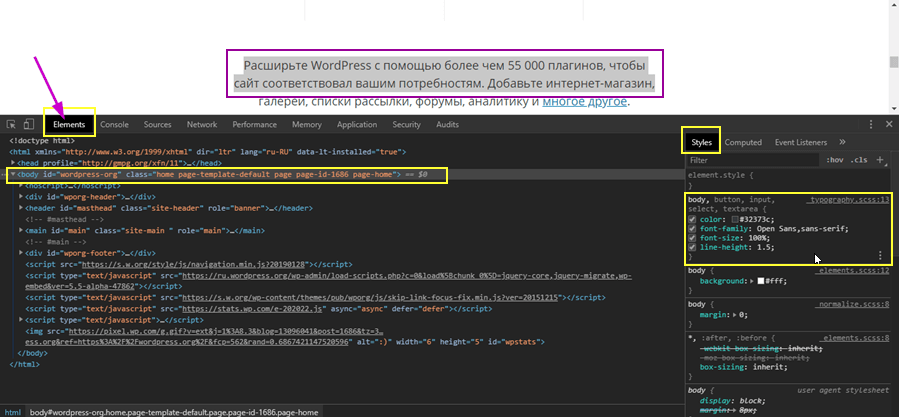Open the Event Listeners pane tab

[801, 142]
